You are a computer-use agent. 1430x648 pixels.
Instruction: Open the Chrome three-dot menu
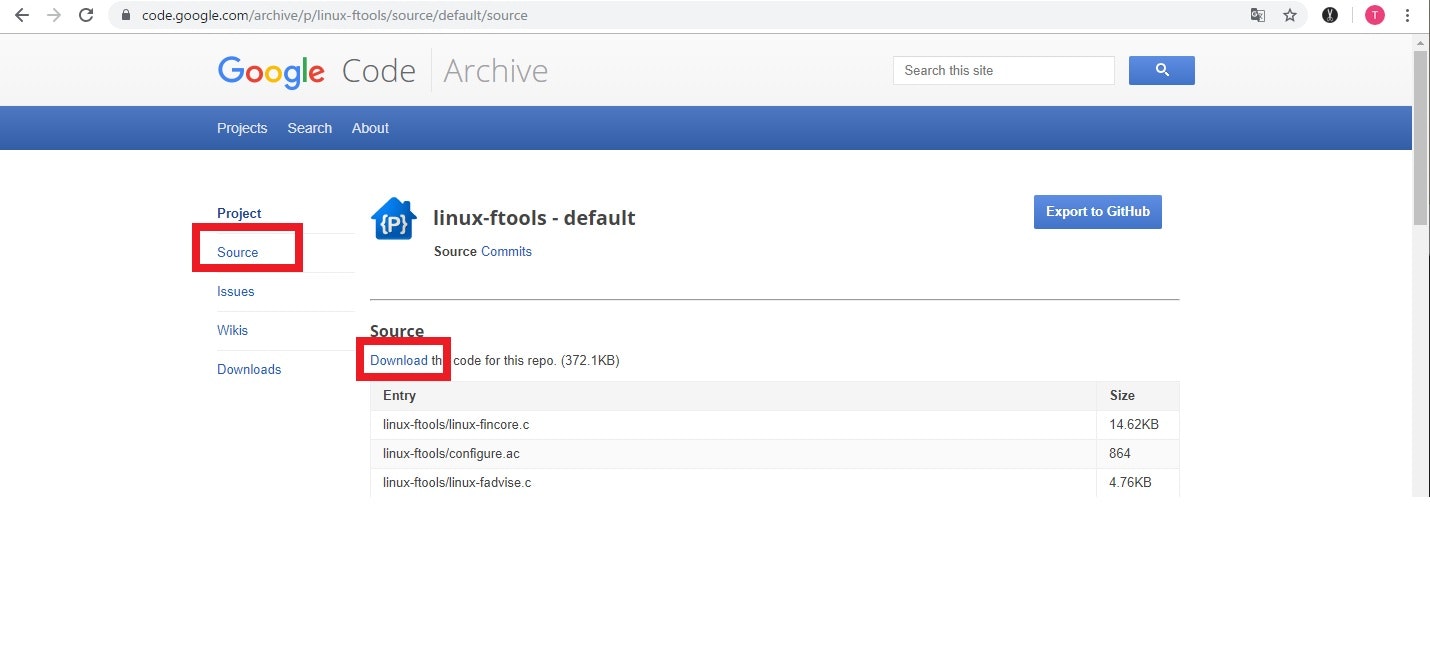tap(1408, 15)
